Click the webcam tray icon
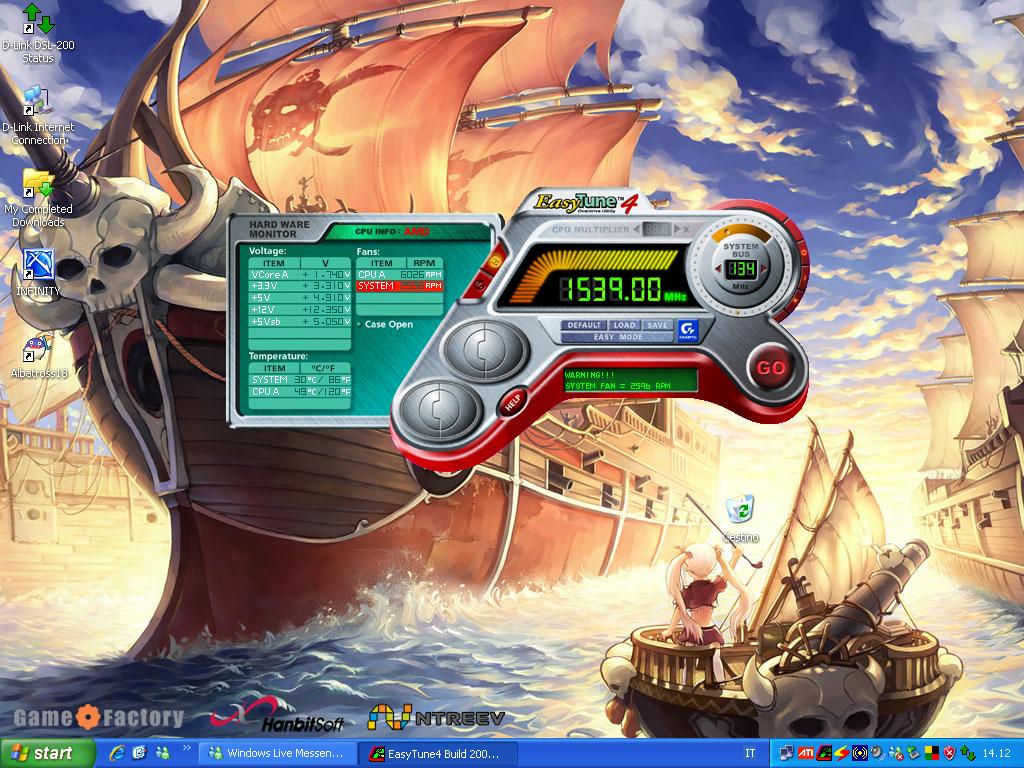Screen dimensions: 1024x768 click(x=878, y=753)
